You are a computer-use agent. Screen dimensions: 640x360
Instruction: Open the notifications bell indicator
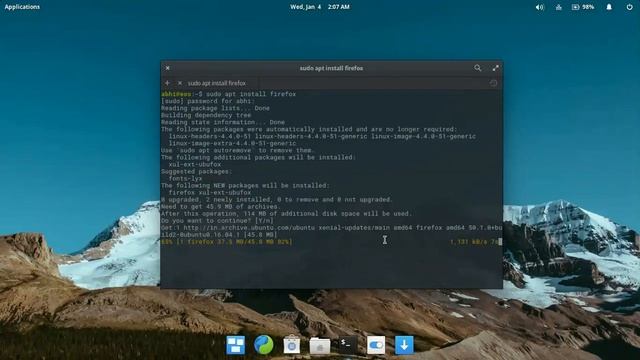(609, 7)
